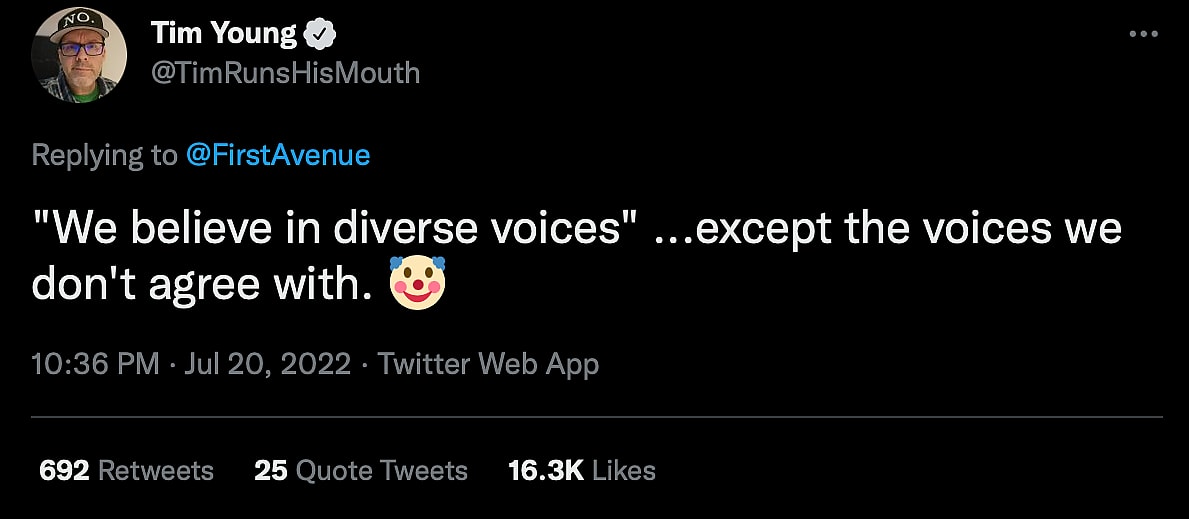The height and width of the screenshot is (519, 1189).
Task: Click the Retweets label
Action: pyautogui.click(x=155, y=471)
